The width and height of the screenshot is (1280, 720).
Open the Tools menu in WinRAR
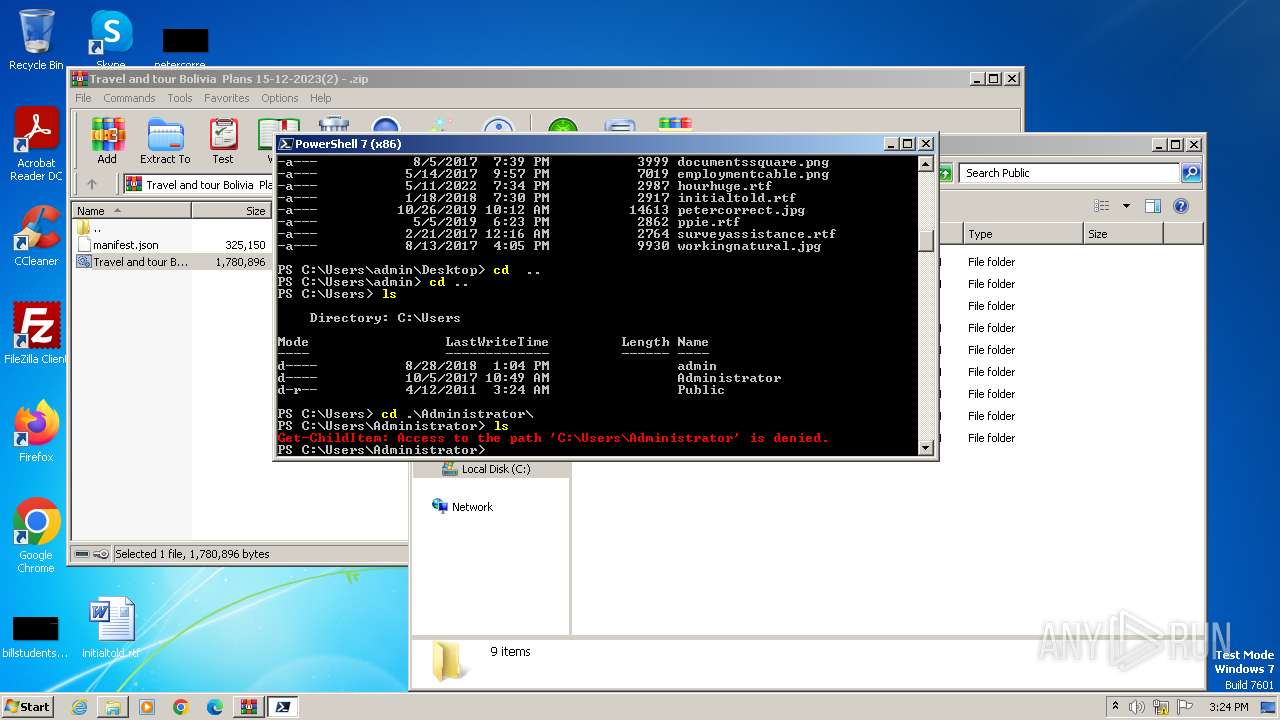click(x=180, y=98)
